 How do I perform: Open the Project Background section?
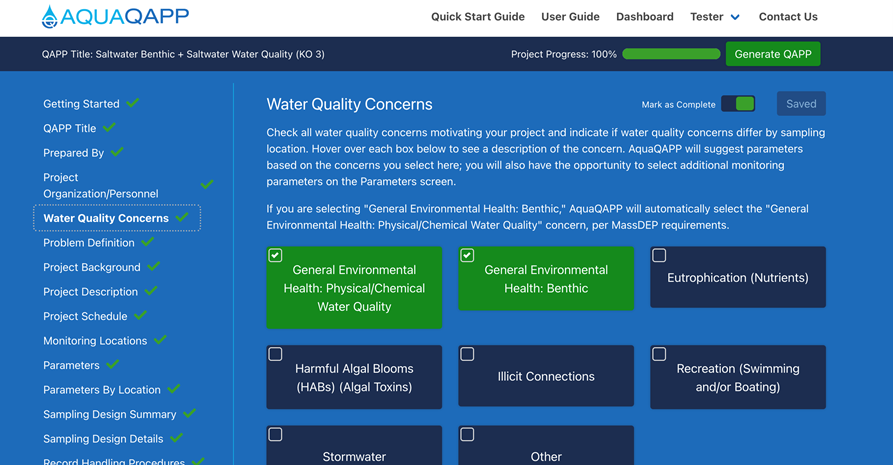point(92,267)
